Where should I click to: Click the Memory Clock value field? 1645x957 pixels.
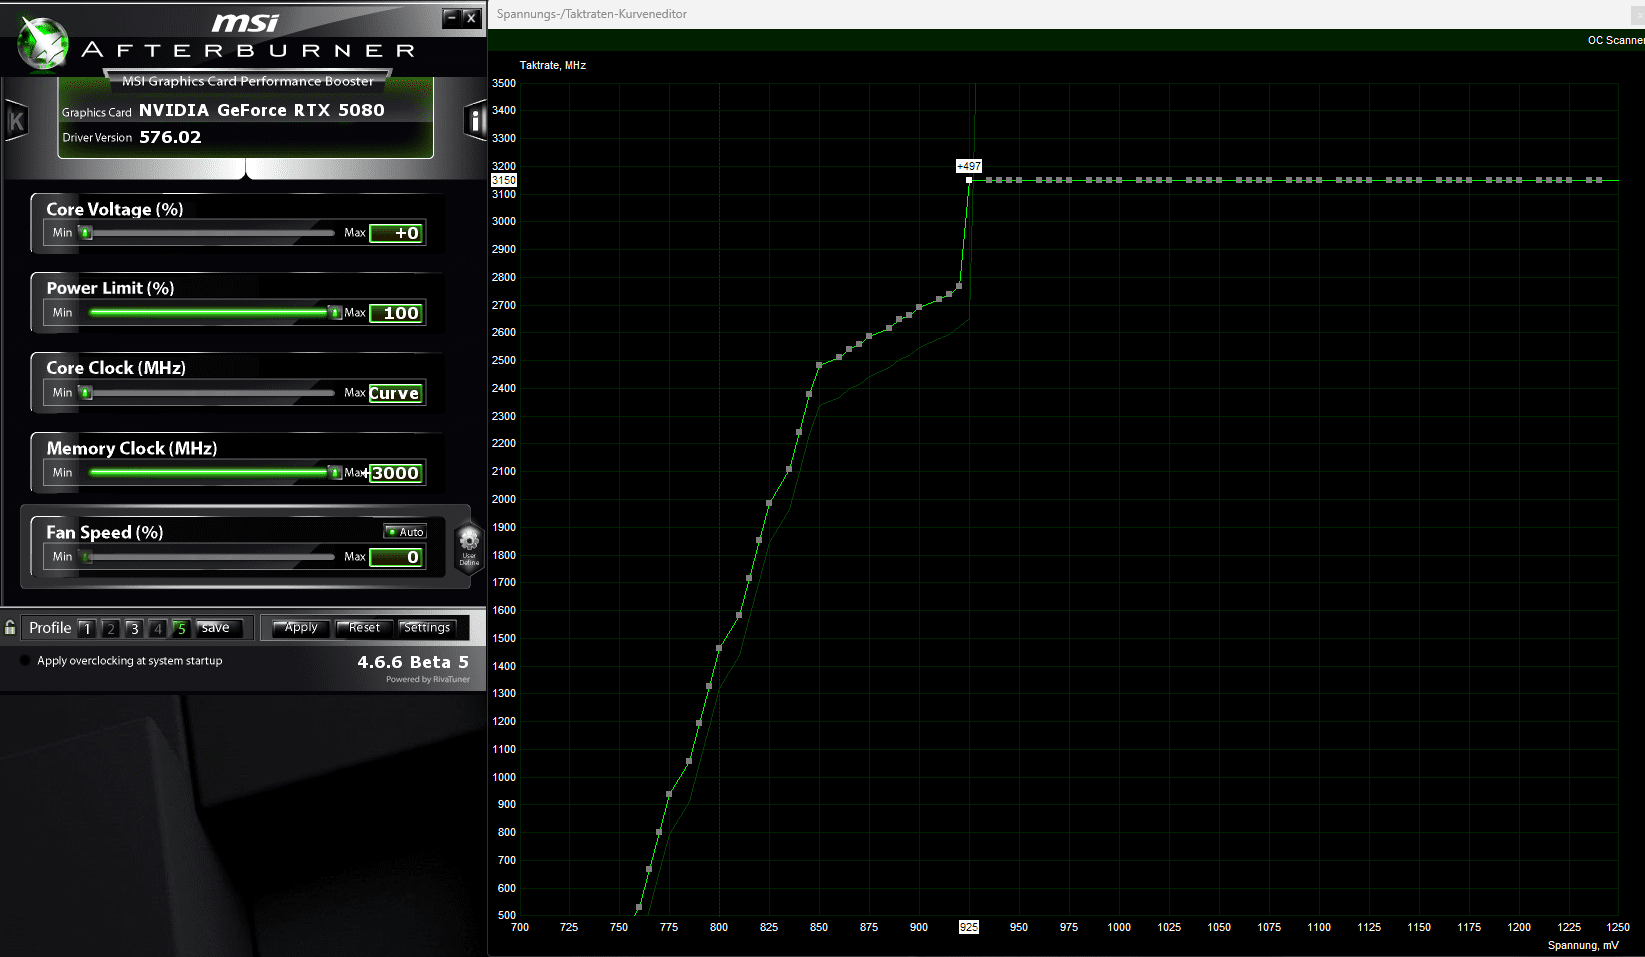pyautogui.click(x=396, y=473)
